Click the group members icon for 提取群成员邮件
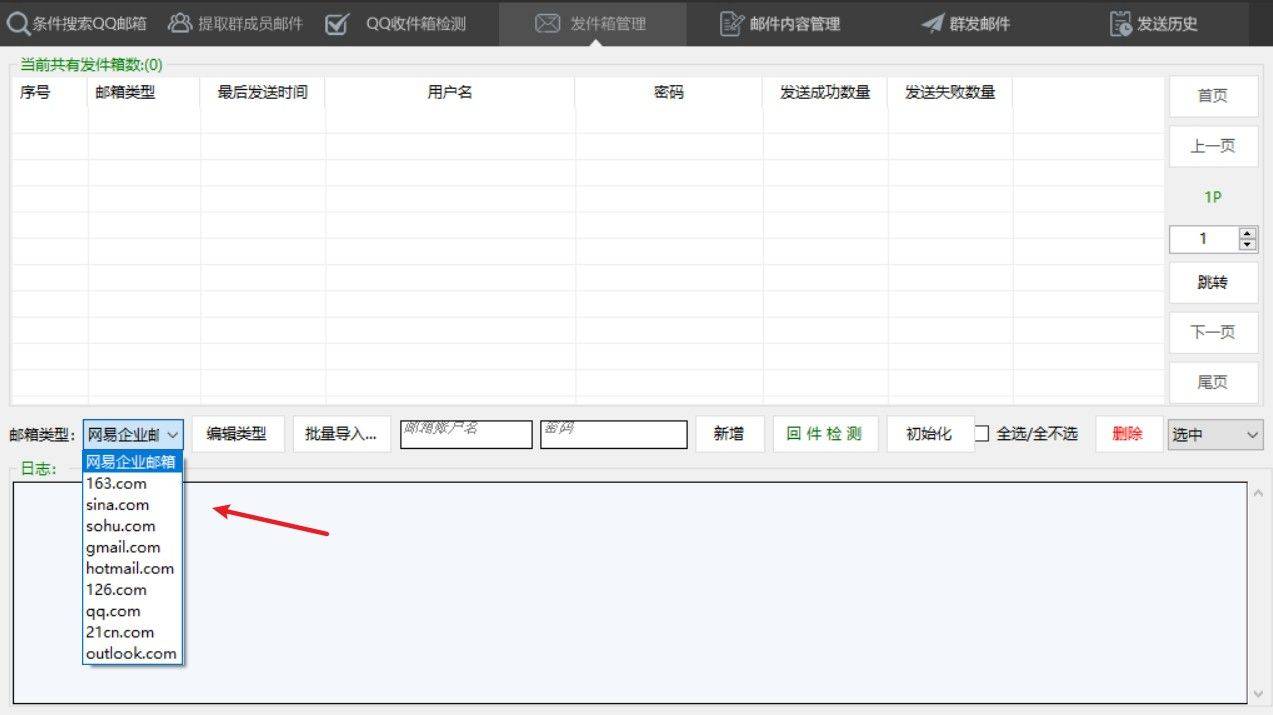Screen dimensions: 1273x715 180,23
